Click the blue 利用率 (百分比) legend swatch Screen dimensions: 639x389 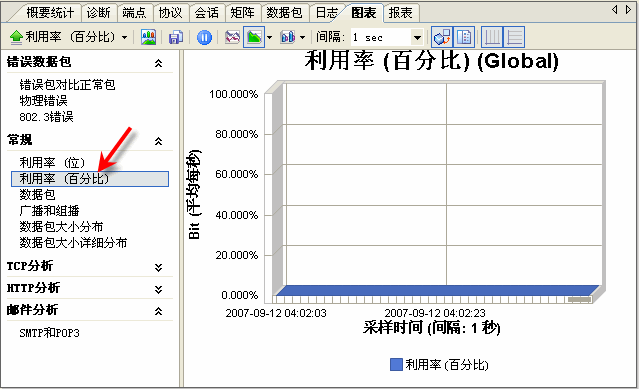(x=396, y=365)
